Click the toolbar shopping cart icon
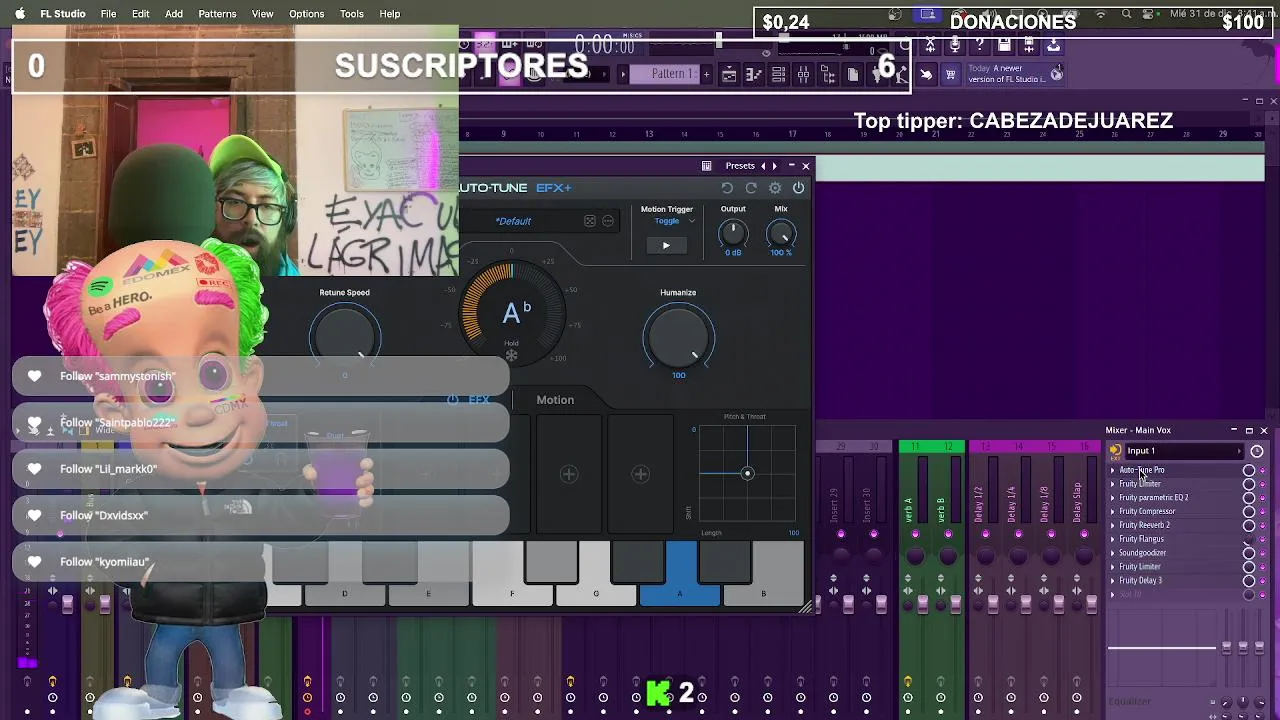 pos(950,75)
